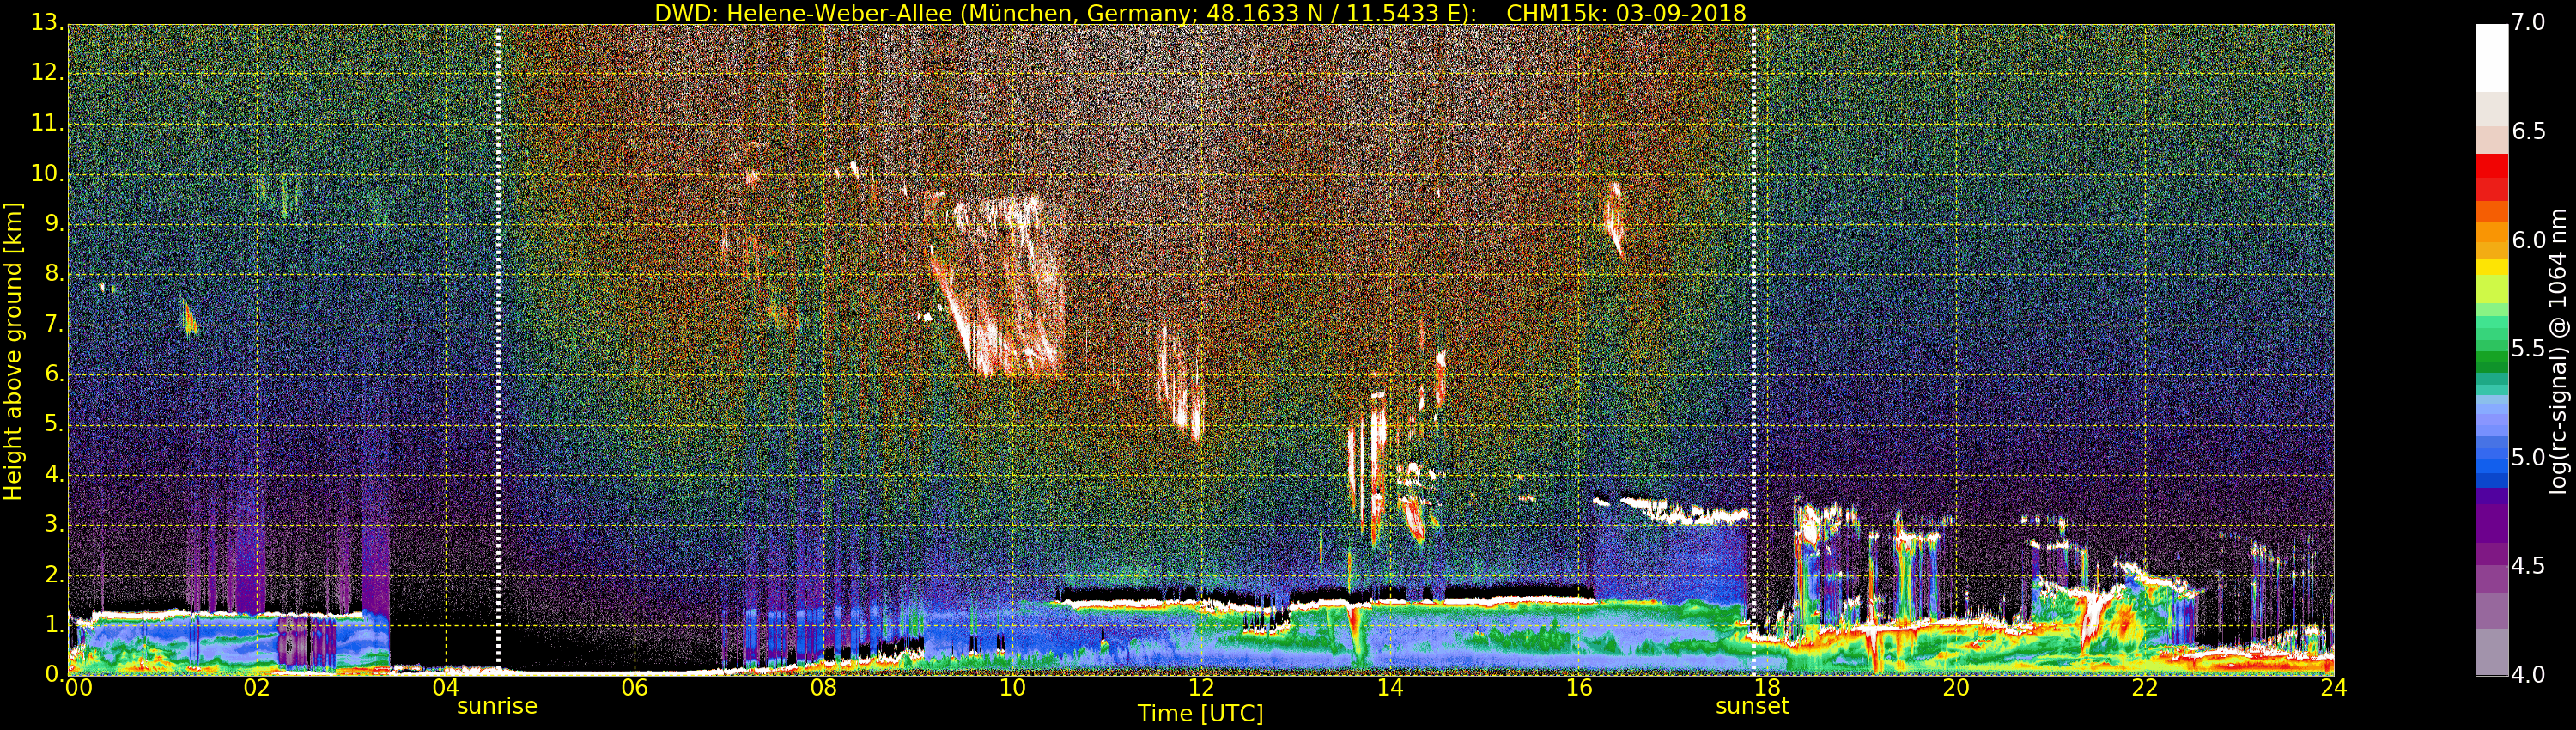The image size is (2576, 730).
Task: Click the plot title starting "DWD: Helene-Weber-Allee"
Action: click(1200, 13)
